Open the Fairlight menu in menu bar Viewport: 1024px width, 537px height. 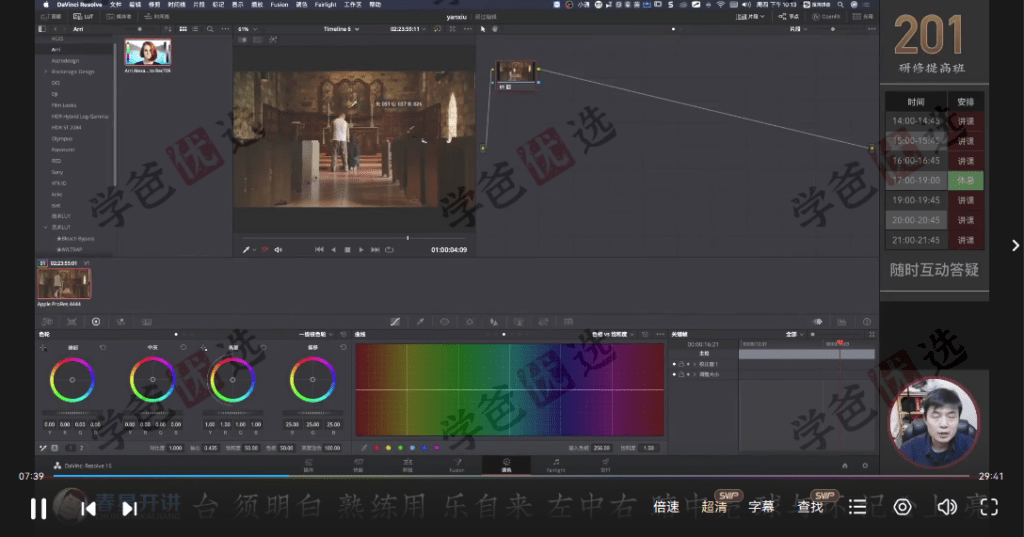pos(325,5)
